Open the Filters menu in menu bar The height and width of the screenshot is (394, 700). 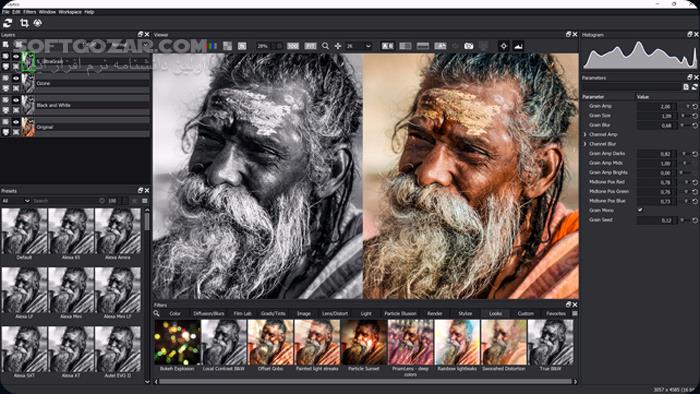coord(29,12)
